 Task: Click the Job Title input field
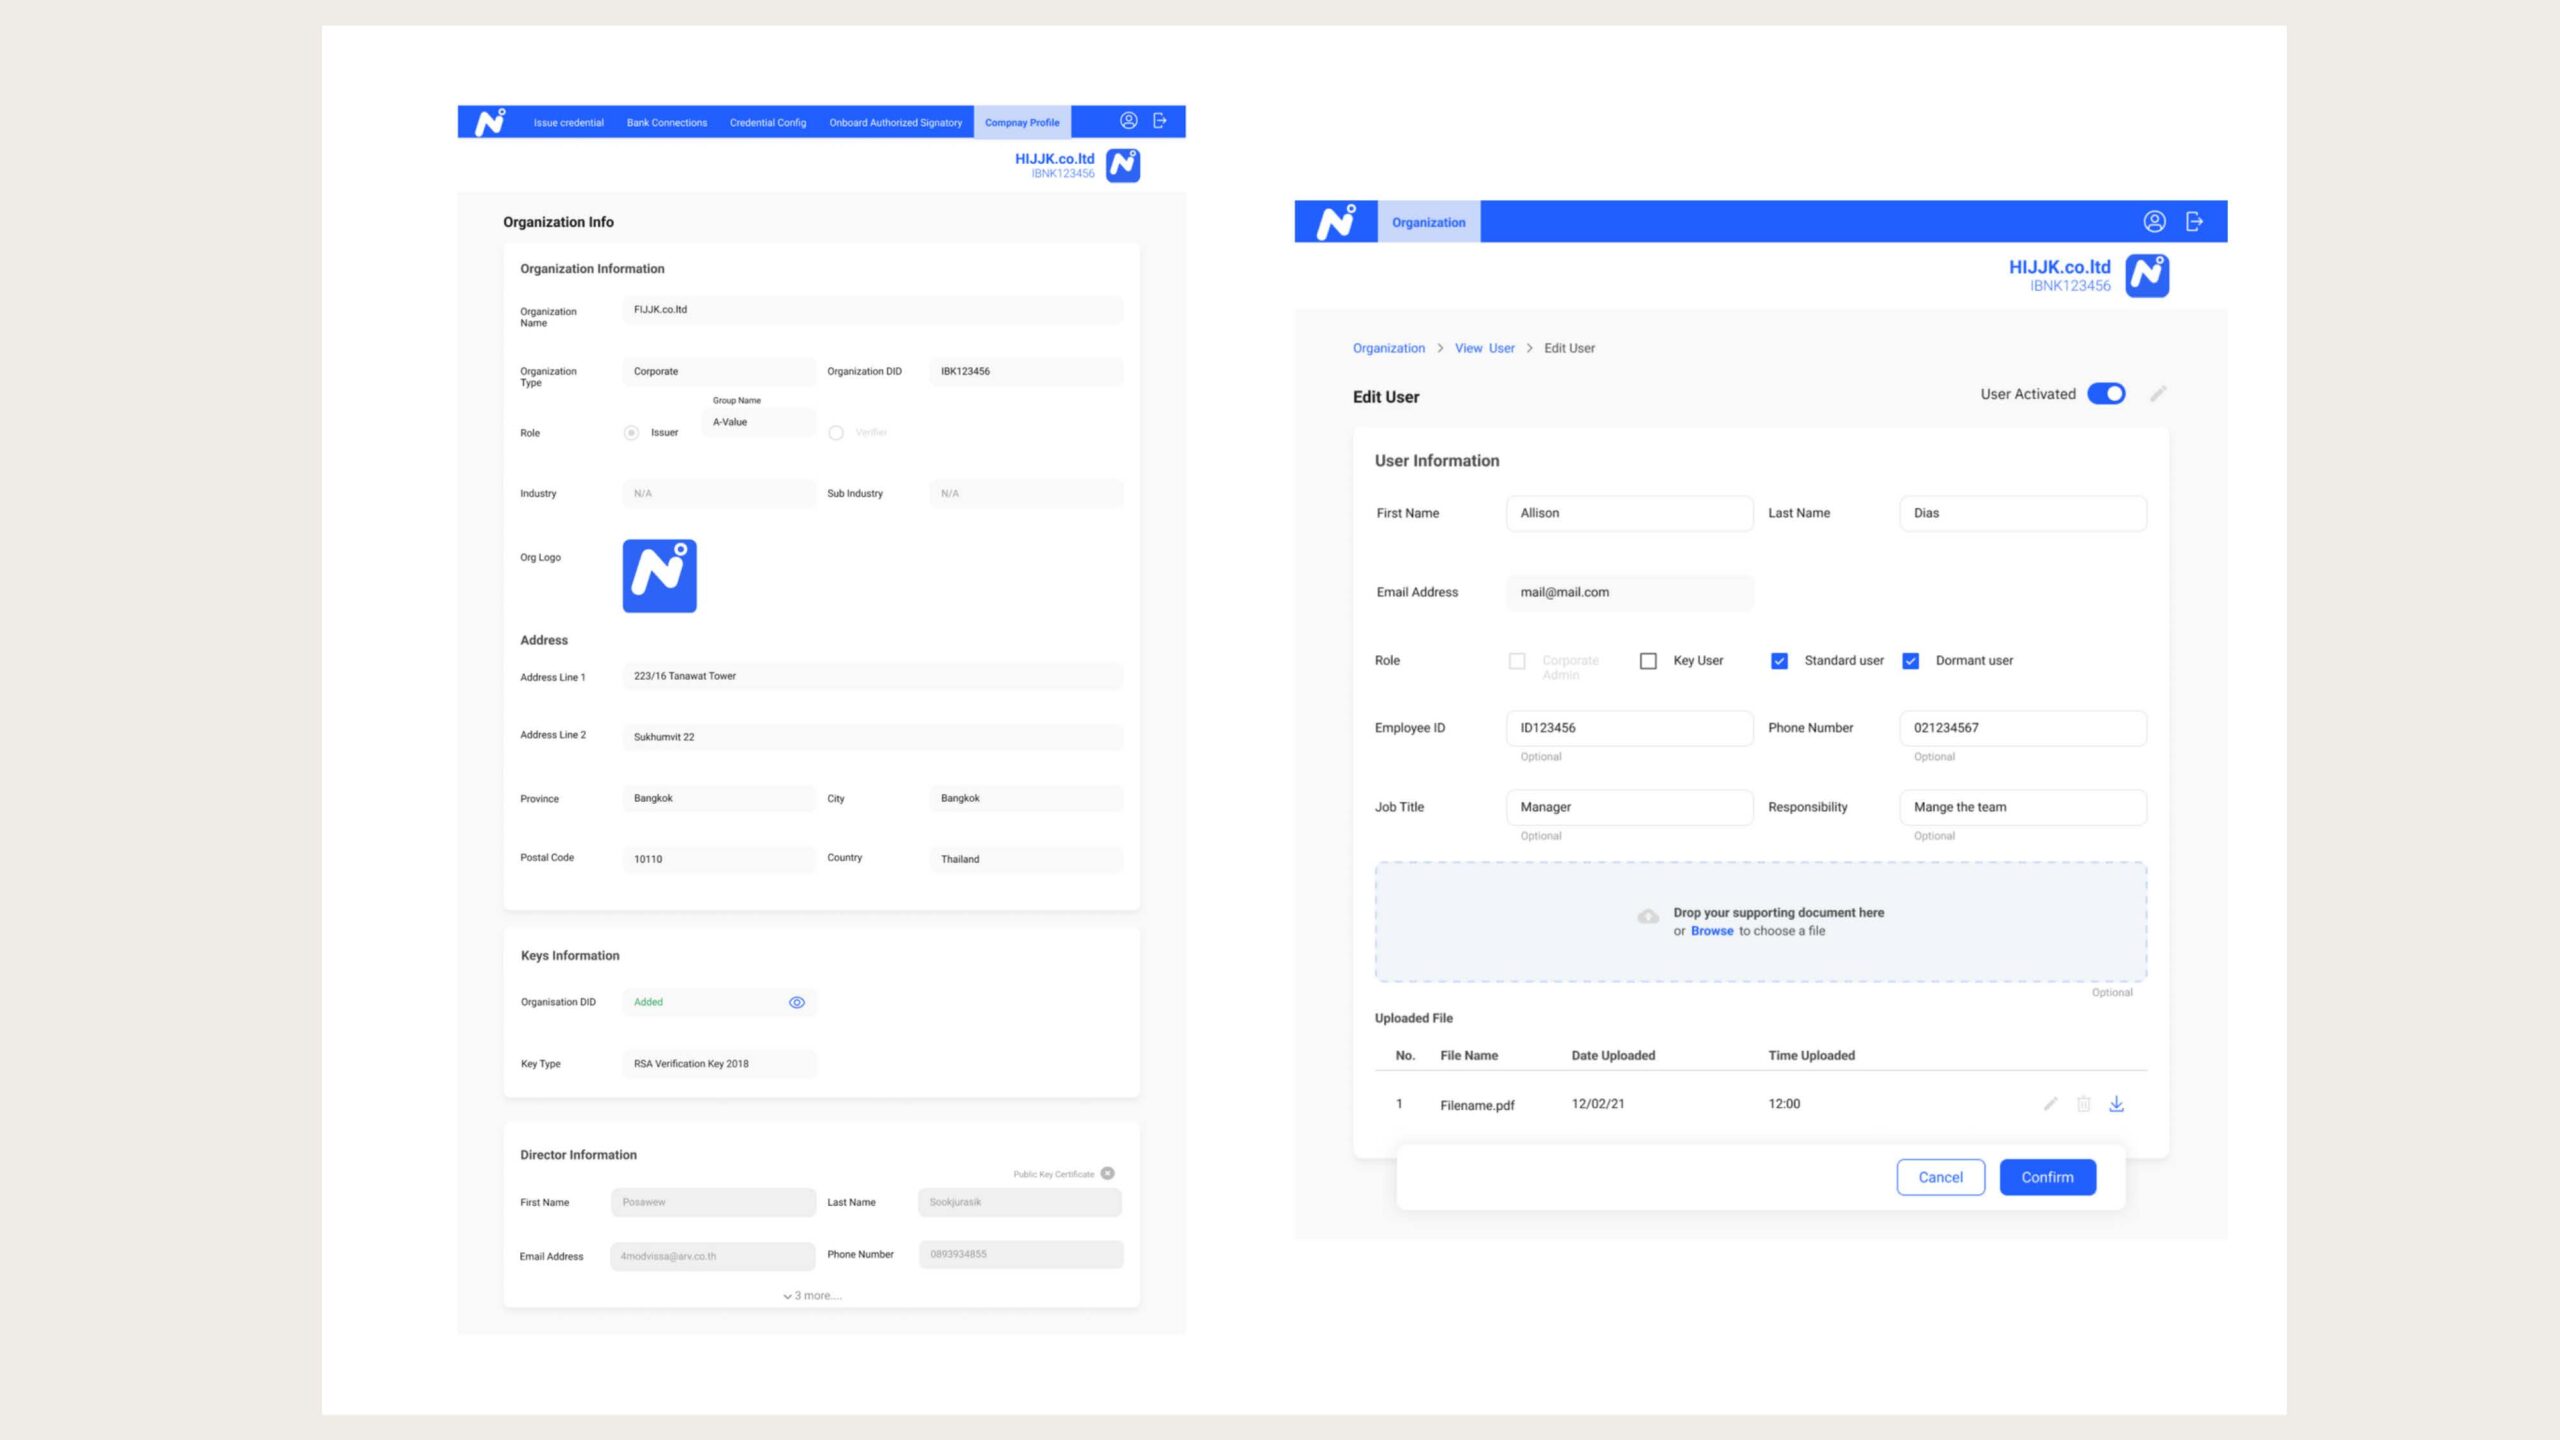coord(1628,807)
